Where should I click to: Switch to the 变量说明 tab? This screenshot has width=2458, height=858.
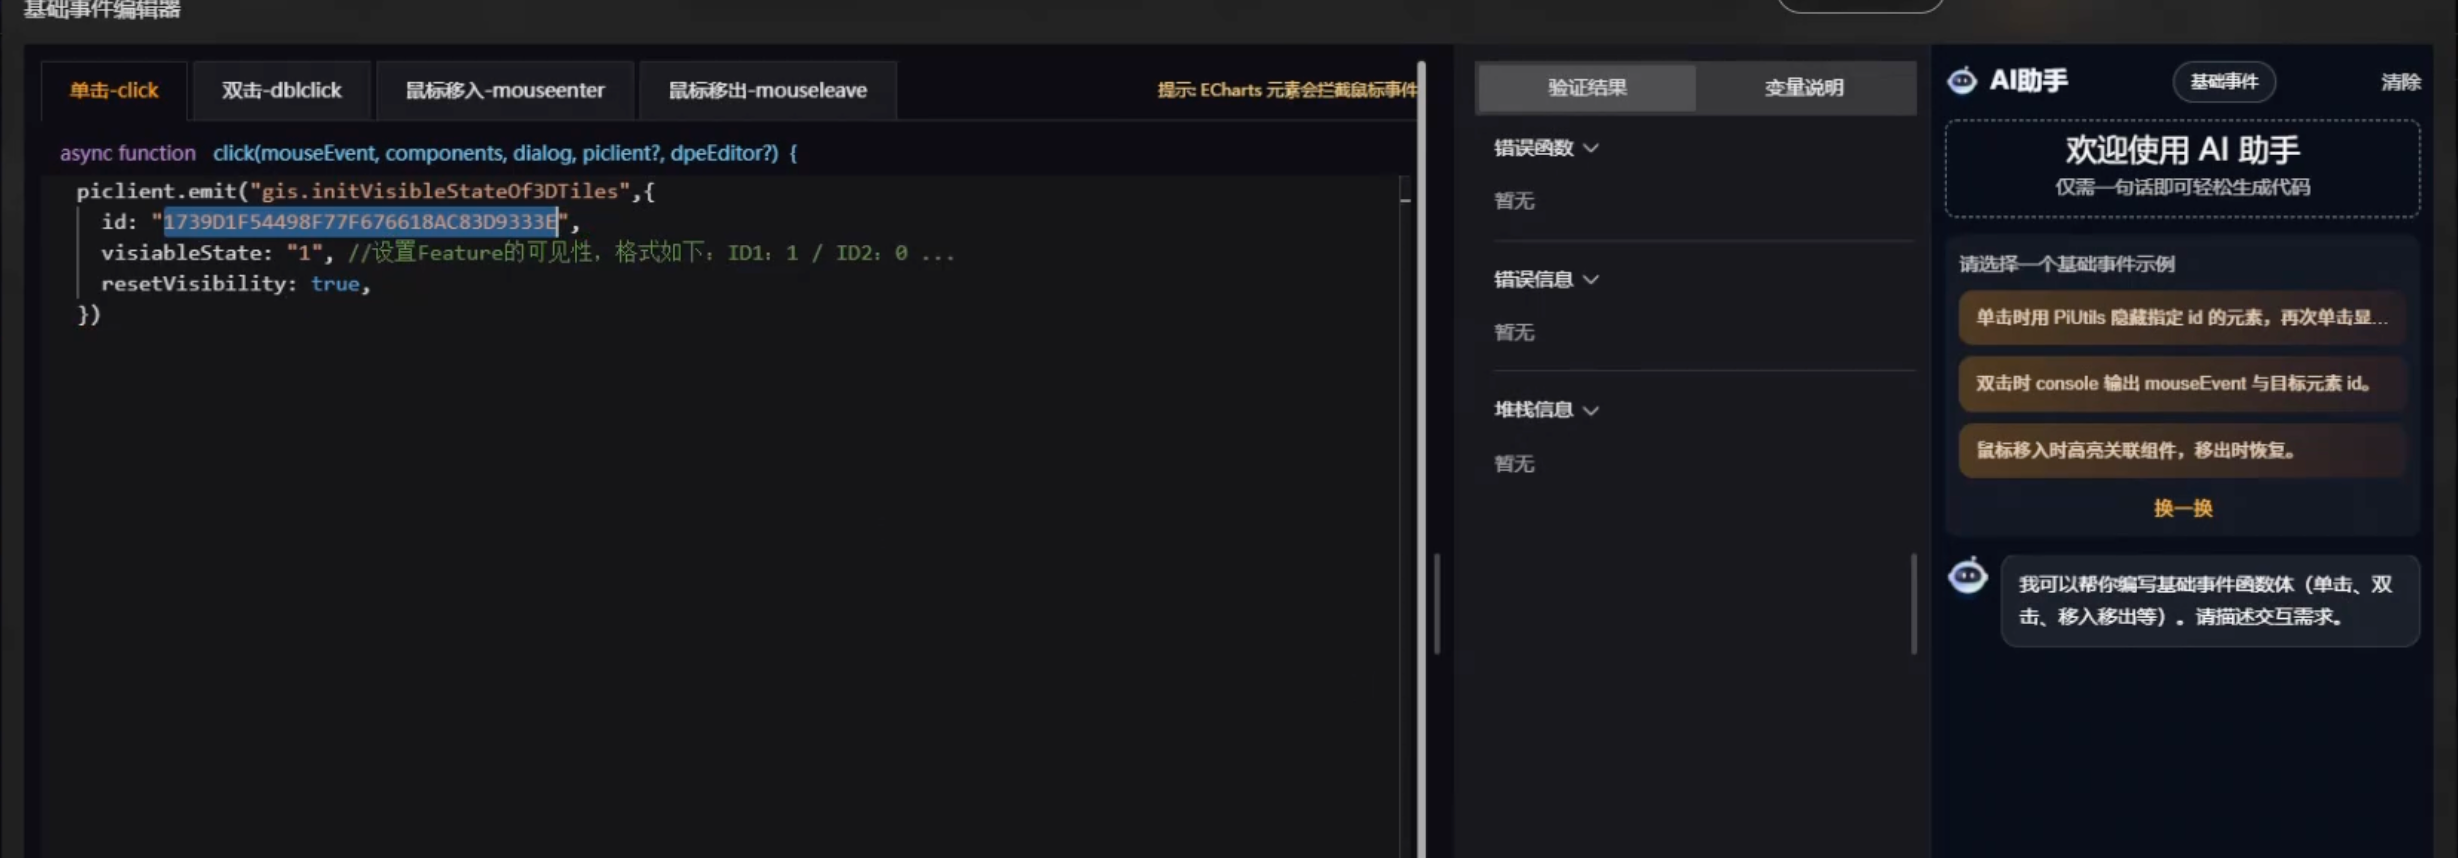point(1804,88)
